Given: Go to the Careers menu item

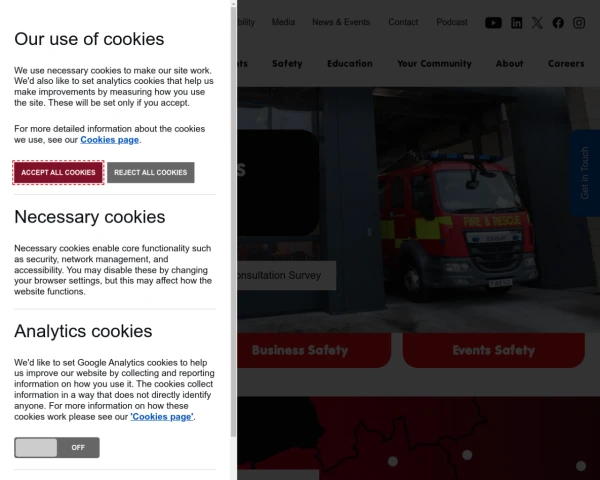Looking at the screenshot, I should [x=566, y=64].
